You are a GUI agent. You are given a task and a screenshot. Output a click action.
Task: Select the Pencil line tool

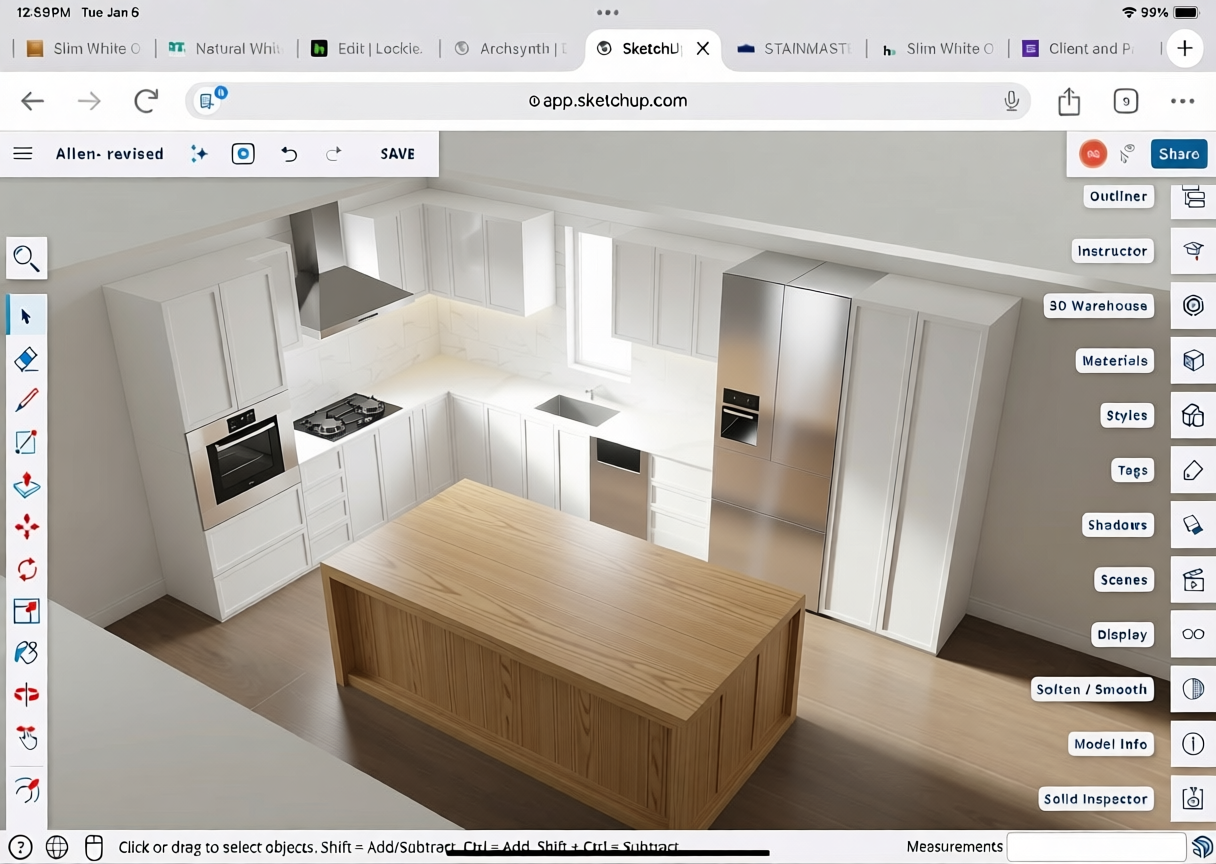pyautogui.click(x=27, y=401)
